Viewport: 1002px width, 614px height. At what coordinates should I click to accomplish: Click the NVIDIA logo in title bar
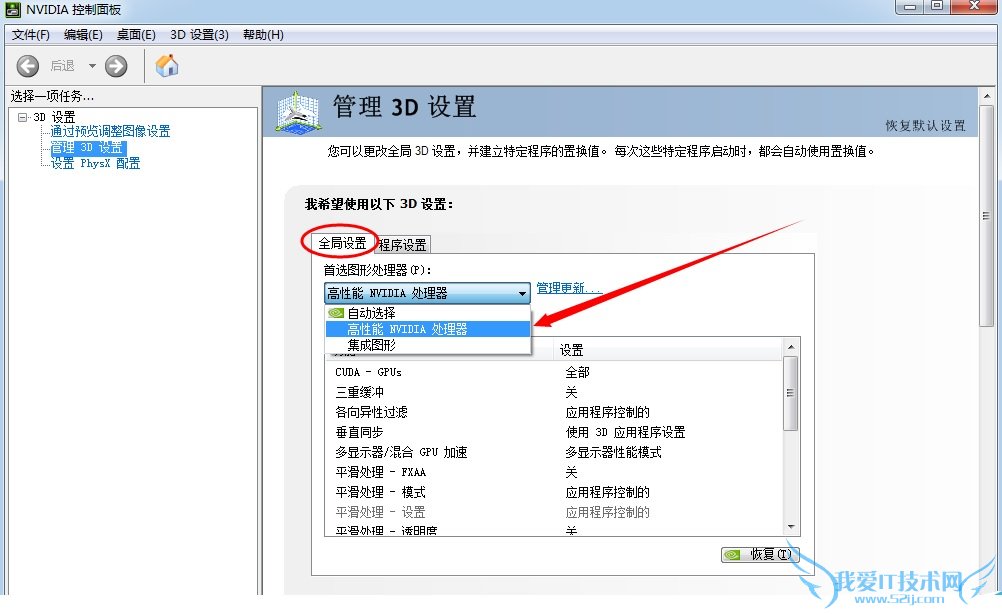(12, 9)
